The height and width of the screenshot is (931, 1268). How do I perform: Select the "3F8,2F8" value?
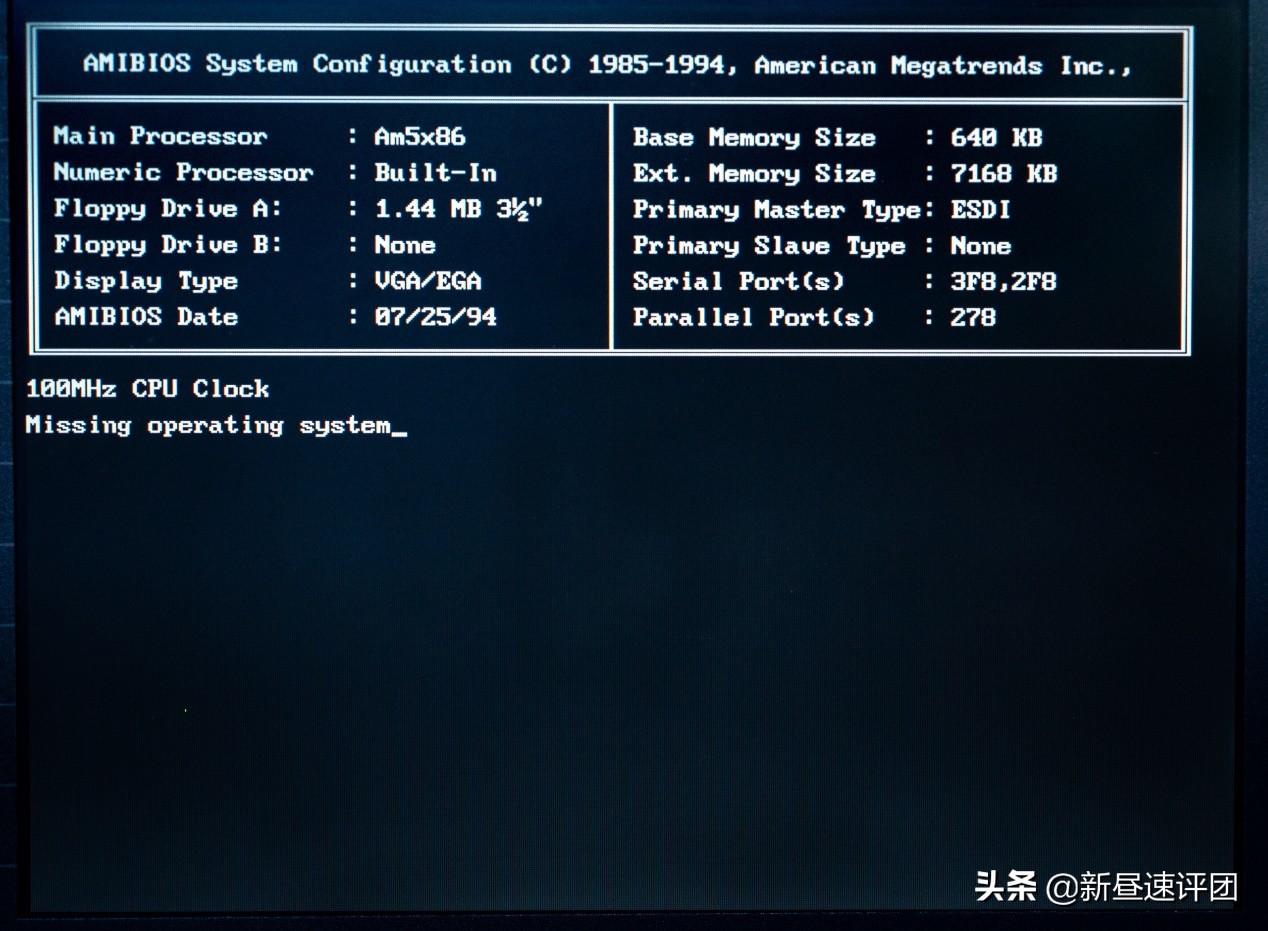[x=1003, y=282]
